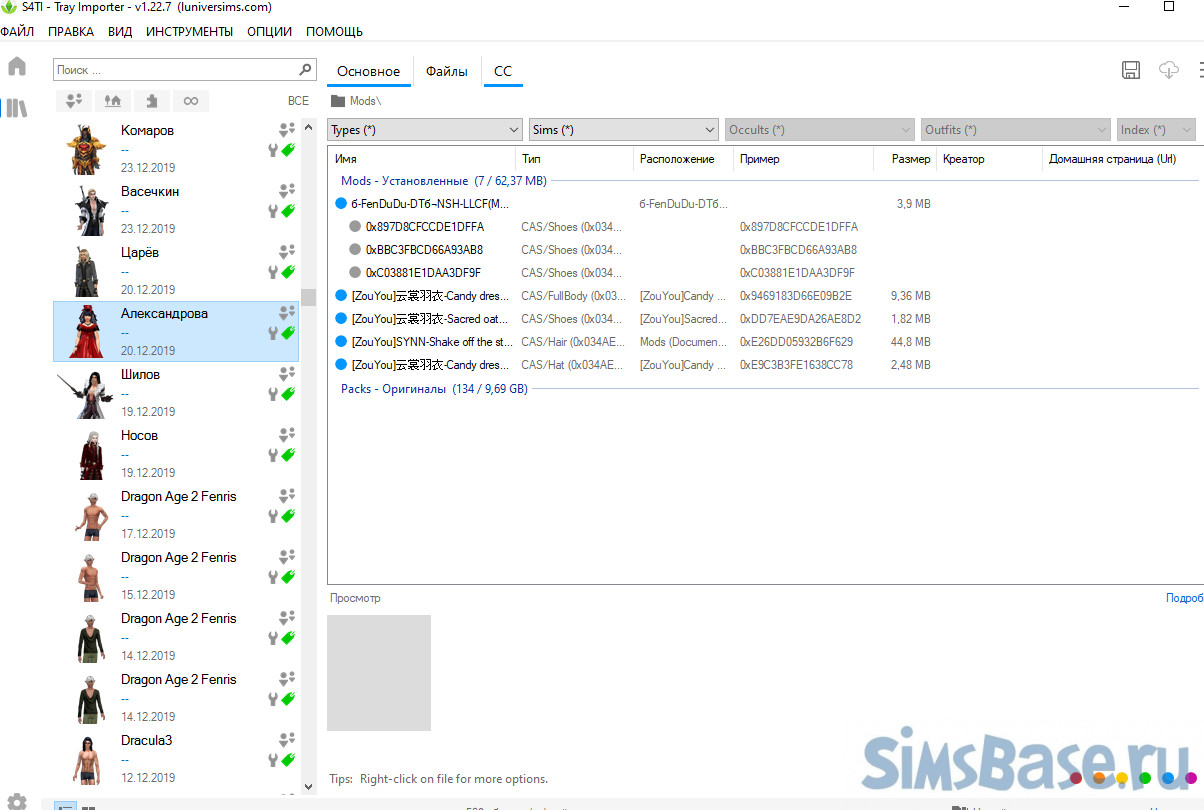Click the green tag icon for Комаров
Viewport: 1204px width, 810px height.
click(x=289, y=150)
